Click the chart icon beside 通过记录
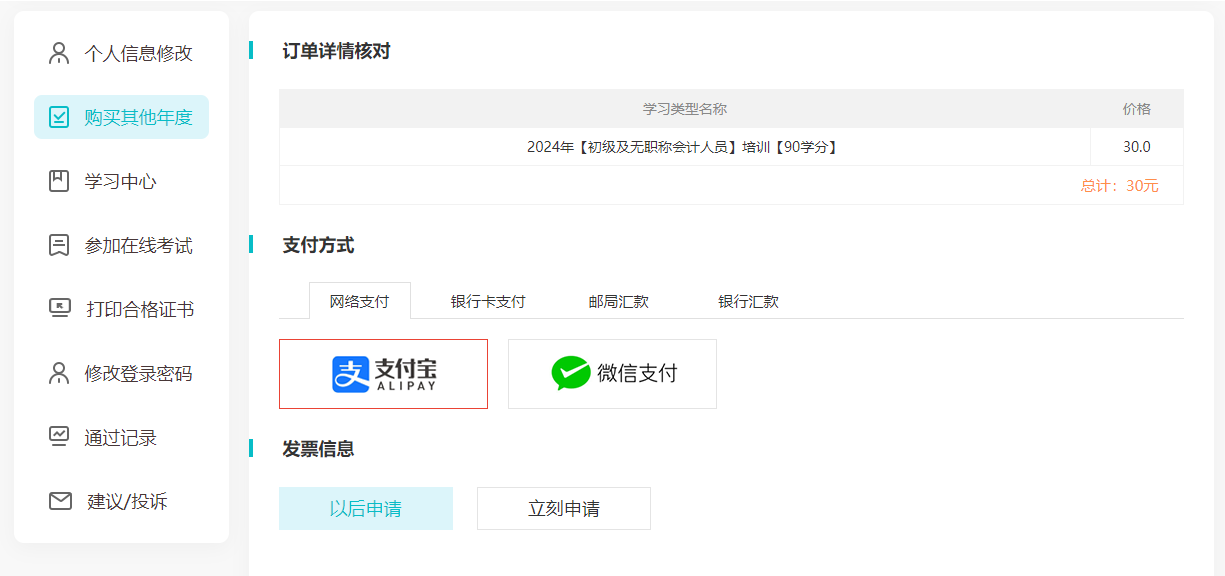1225x576 pixels. (x=59, y=437)
